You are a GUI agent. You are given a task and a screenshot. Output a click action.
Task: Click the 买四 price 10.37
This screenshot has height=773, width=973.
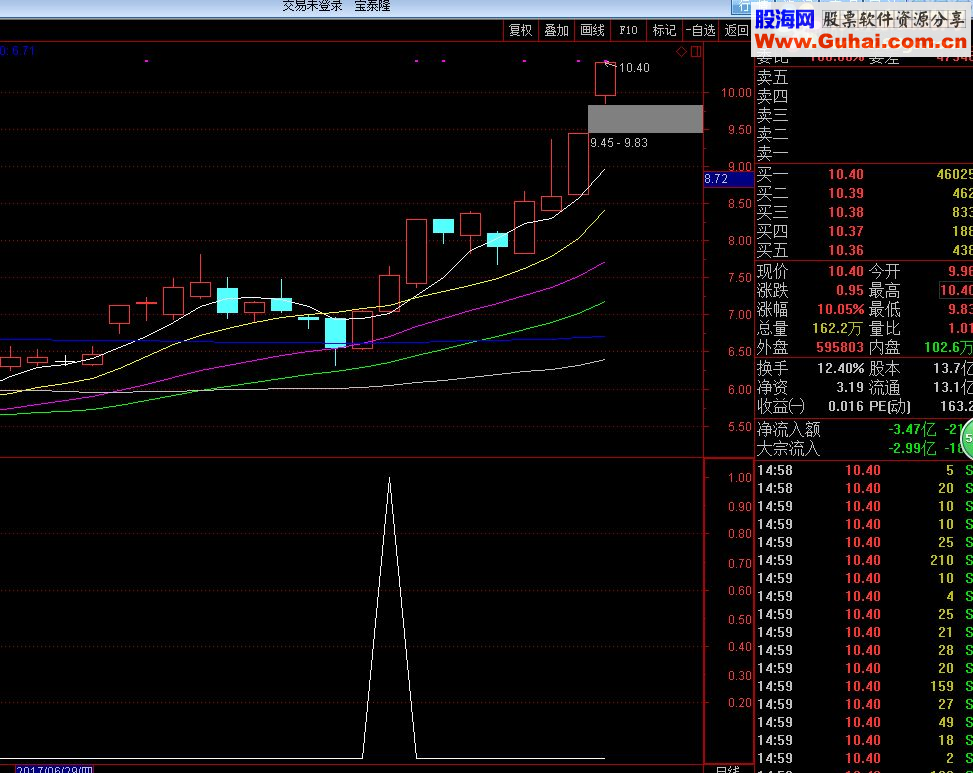click(846, 231)
